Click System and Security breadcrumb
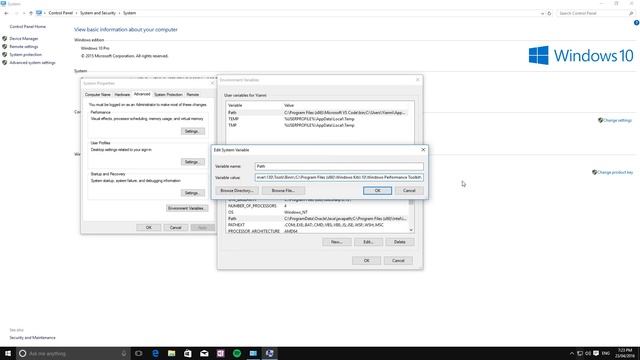This screenshot has height=360, width=640. tap(98, 13)
